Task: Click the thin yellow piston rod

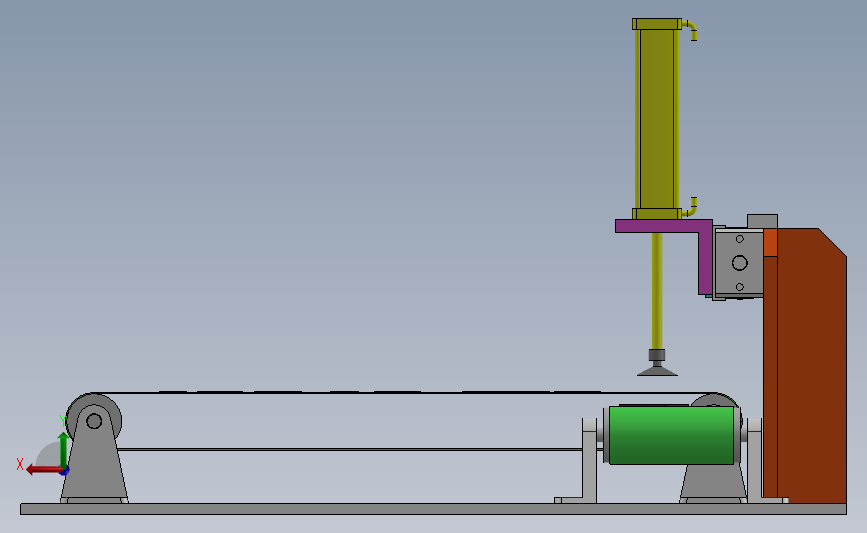Action: coord(657,290)
